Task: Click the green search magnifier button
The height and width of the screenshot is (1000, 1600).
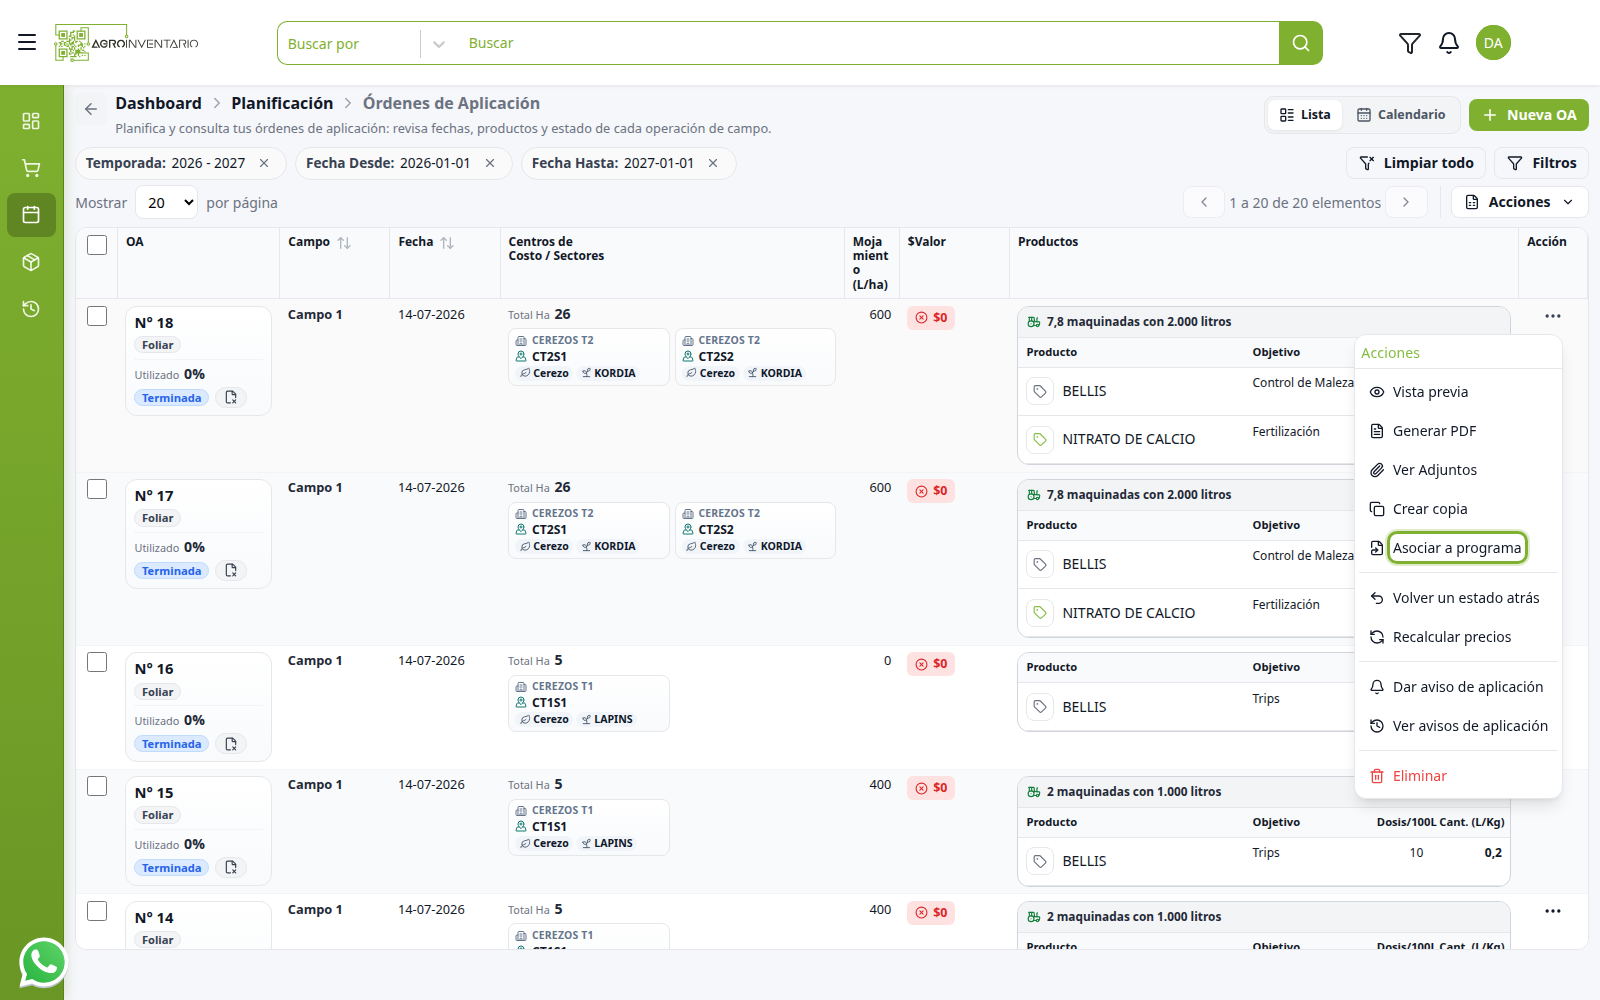Action: tap(1301, 43)
